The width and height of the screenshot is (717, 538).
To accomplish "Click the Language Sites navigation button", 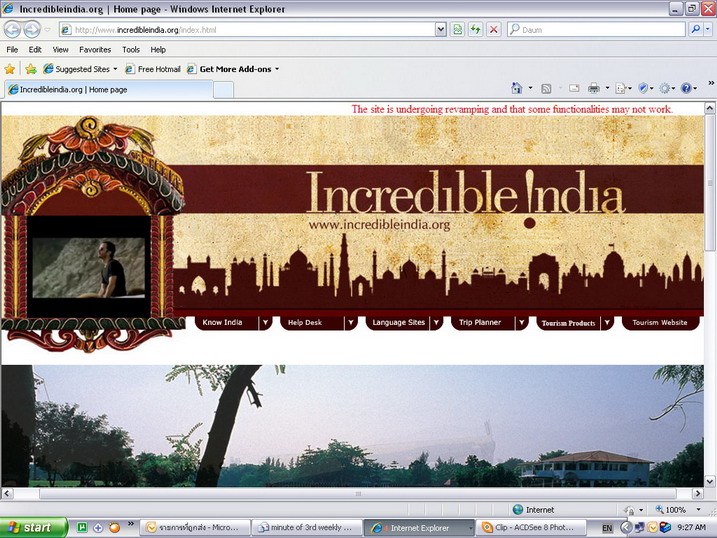I will [398, 322].
